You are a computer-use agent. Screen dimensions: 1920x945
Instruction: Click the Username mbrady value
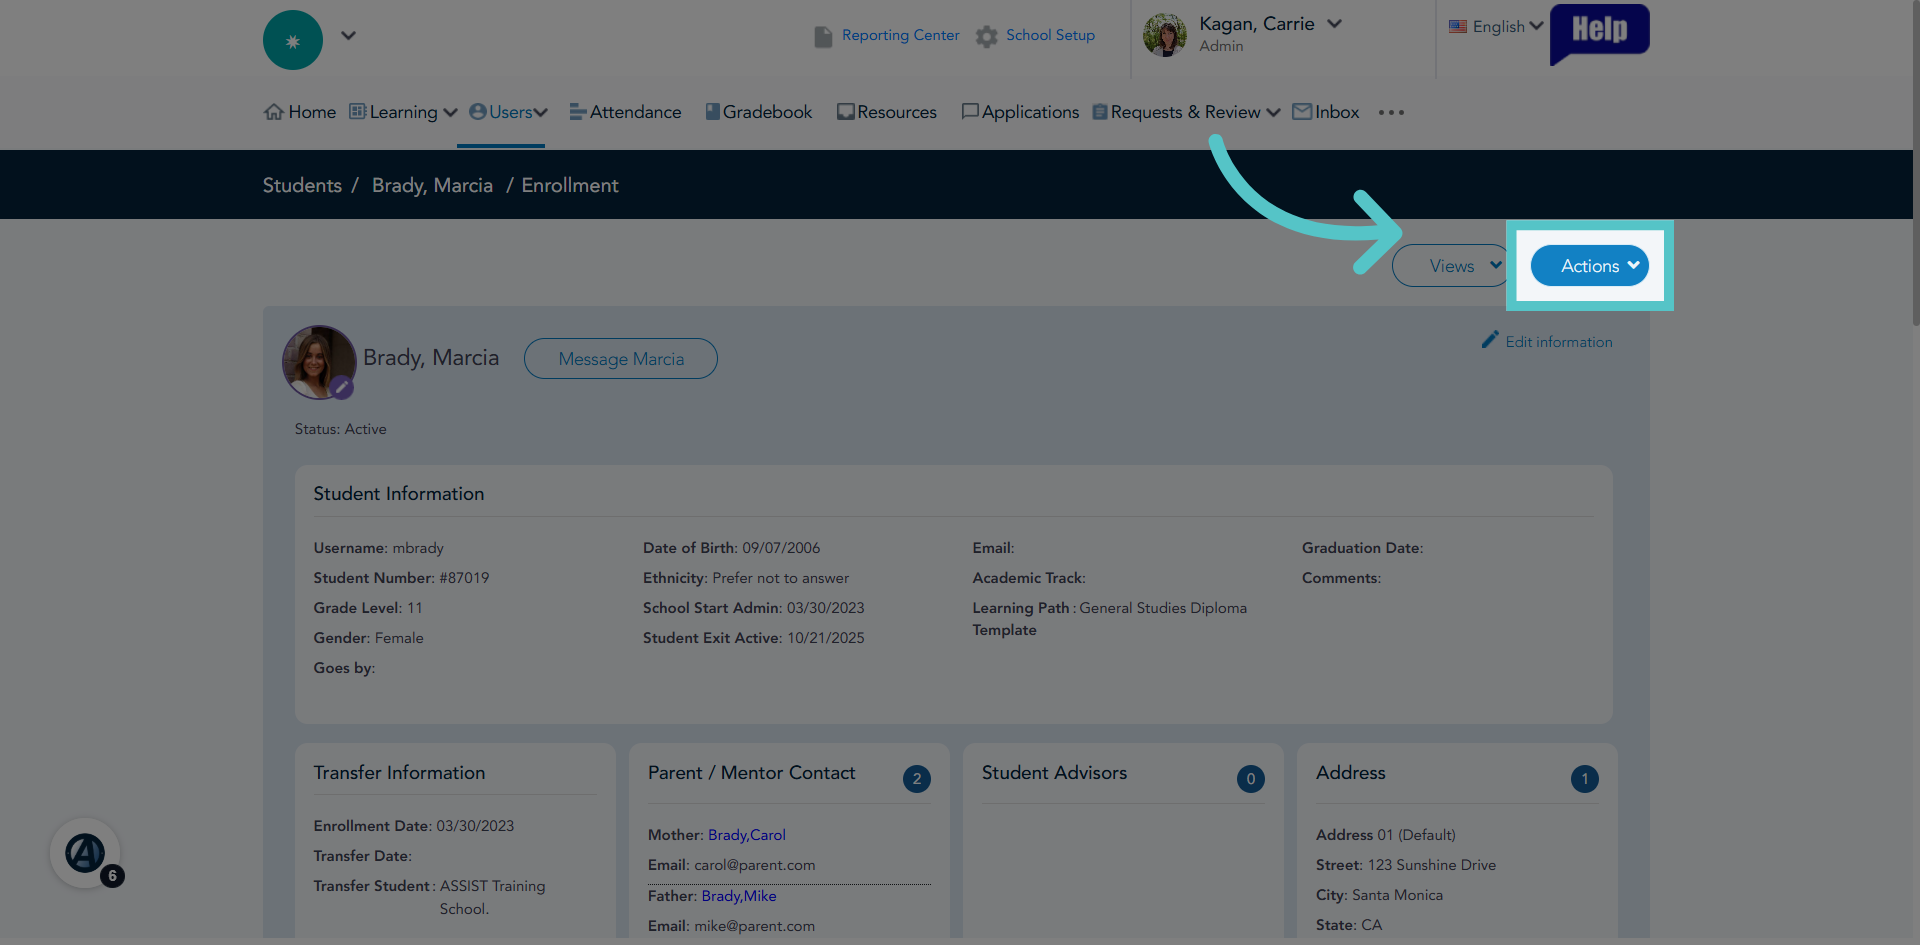[x=418, y=548]
